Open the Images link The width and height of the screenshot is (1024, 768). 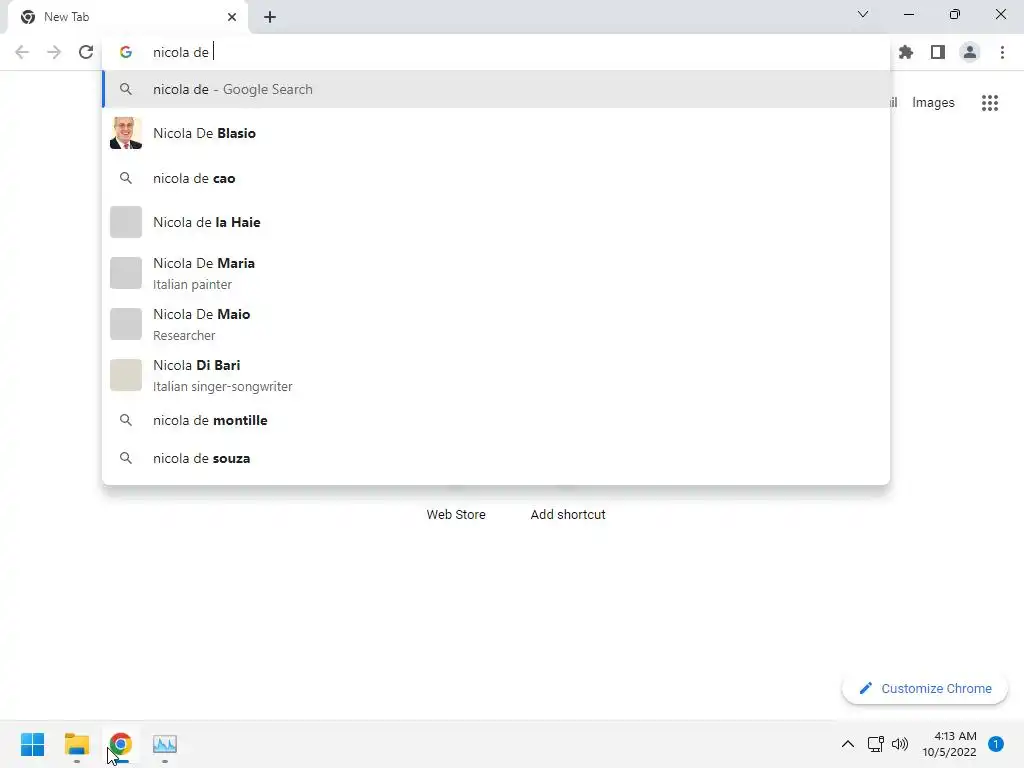pyautogui.click(x=933, y=103)
